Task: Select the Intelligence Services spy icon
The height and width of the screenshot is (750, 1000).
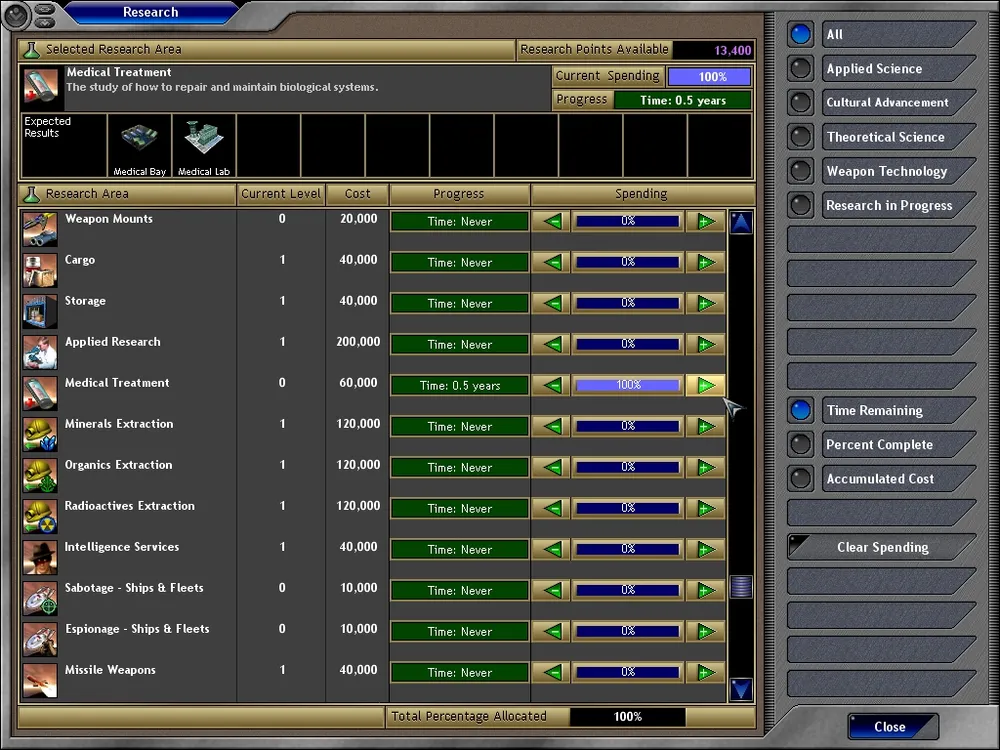Action: [x=40, y=557]
